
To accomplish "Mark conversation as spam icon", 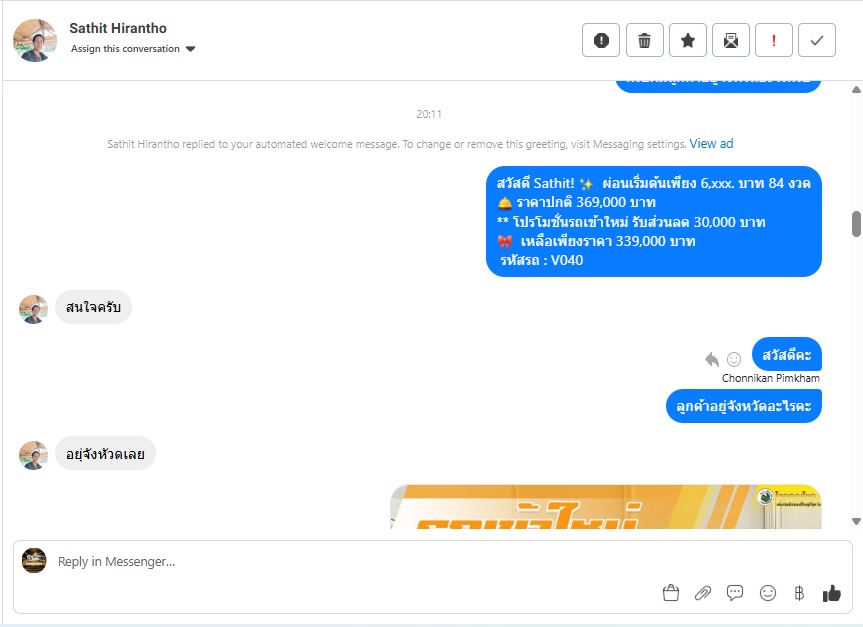I will tap(601, 40).
